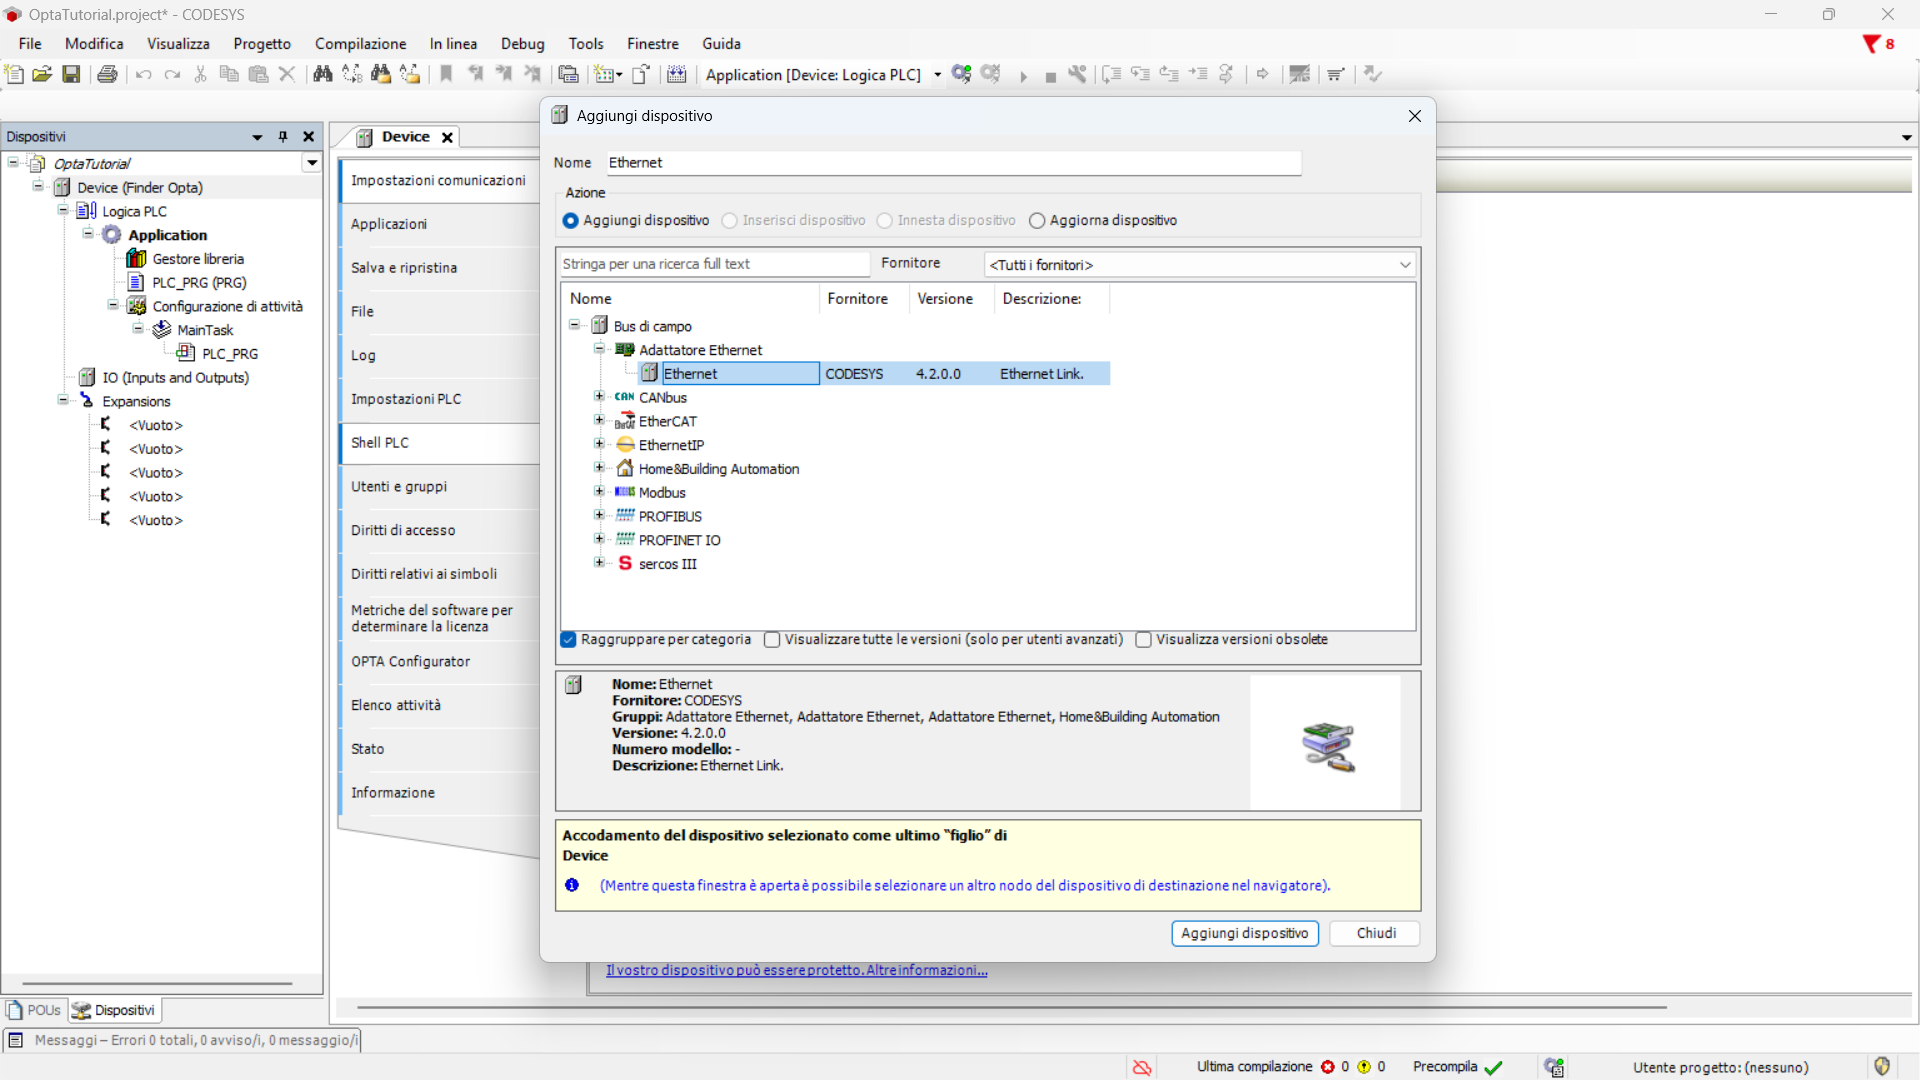Click the Find binoculars toolbar icon
The height and width of the screenshot is (1080, 1920).
(322, 74)
